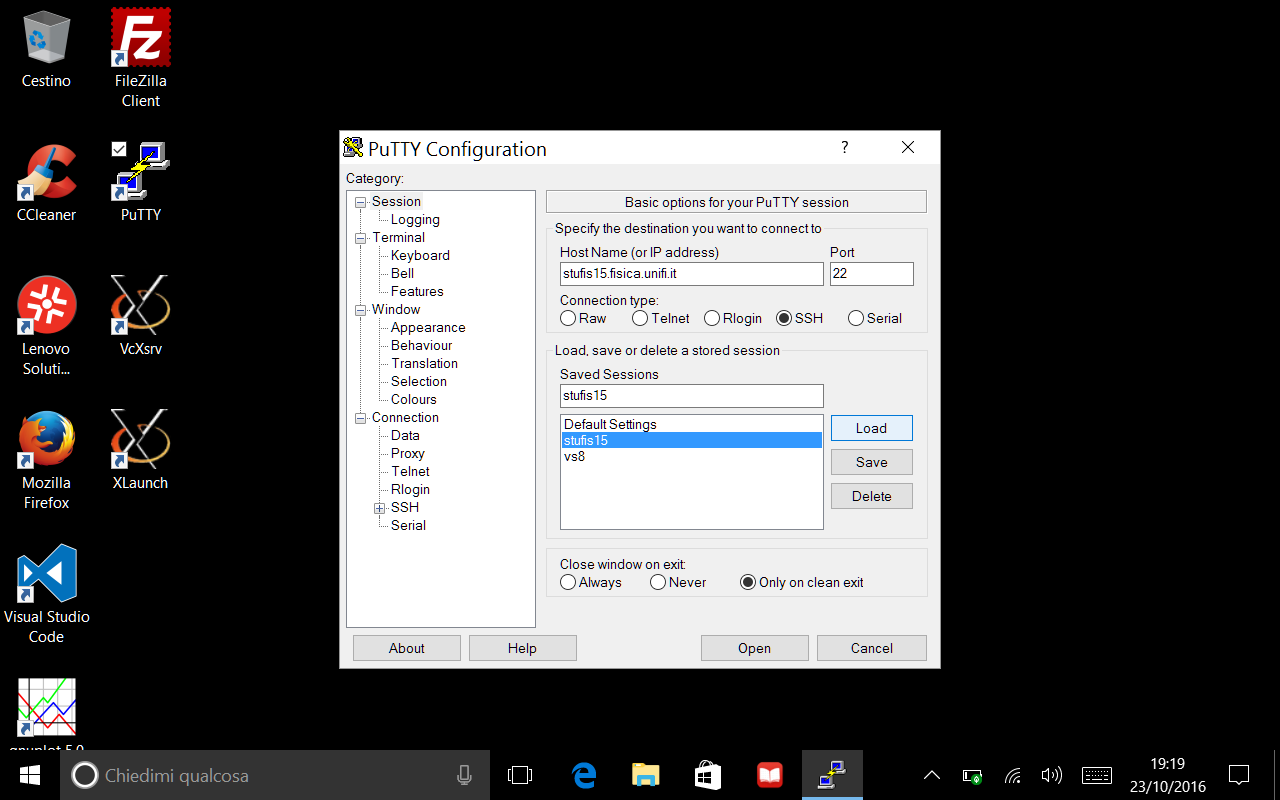Select the XLaunch desktop icon

click(x=140, y=450)
